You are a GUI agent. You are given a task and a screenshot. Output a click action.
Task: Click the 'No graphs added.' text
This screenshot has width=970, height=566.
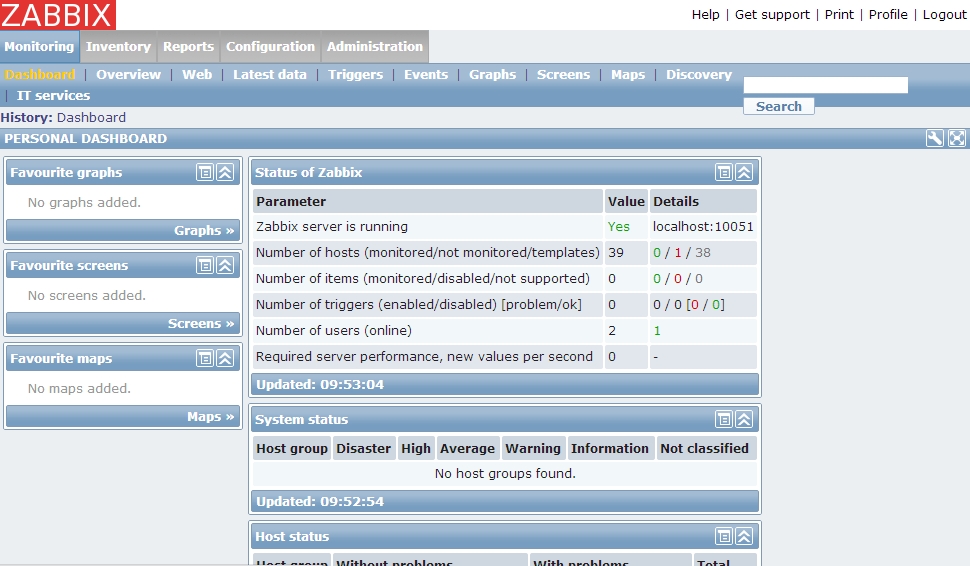[84, 202]
